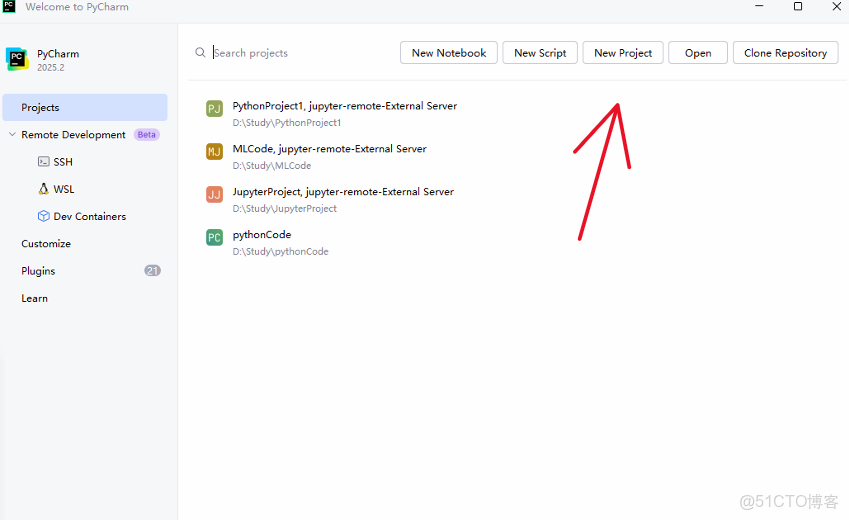This screenshot has height=520, width=849.
Task: Click the Clone Repository button
Action: pos(786,53)
